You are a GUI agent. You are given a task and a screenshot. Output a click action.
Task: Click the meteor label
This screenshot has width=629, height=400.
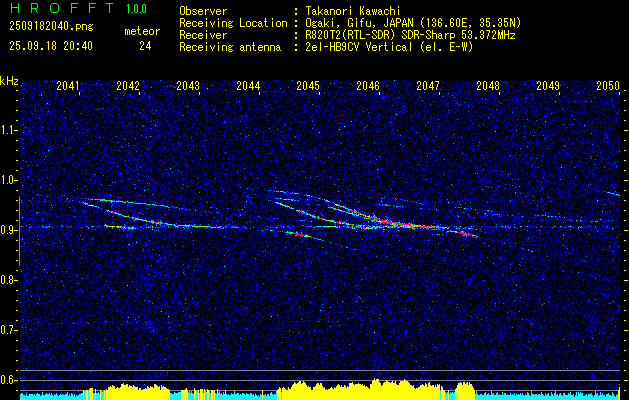coord(142,31)
